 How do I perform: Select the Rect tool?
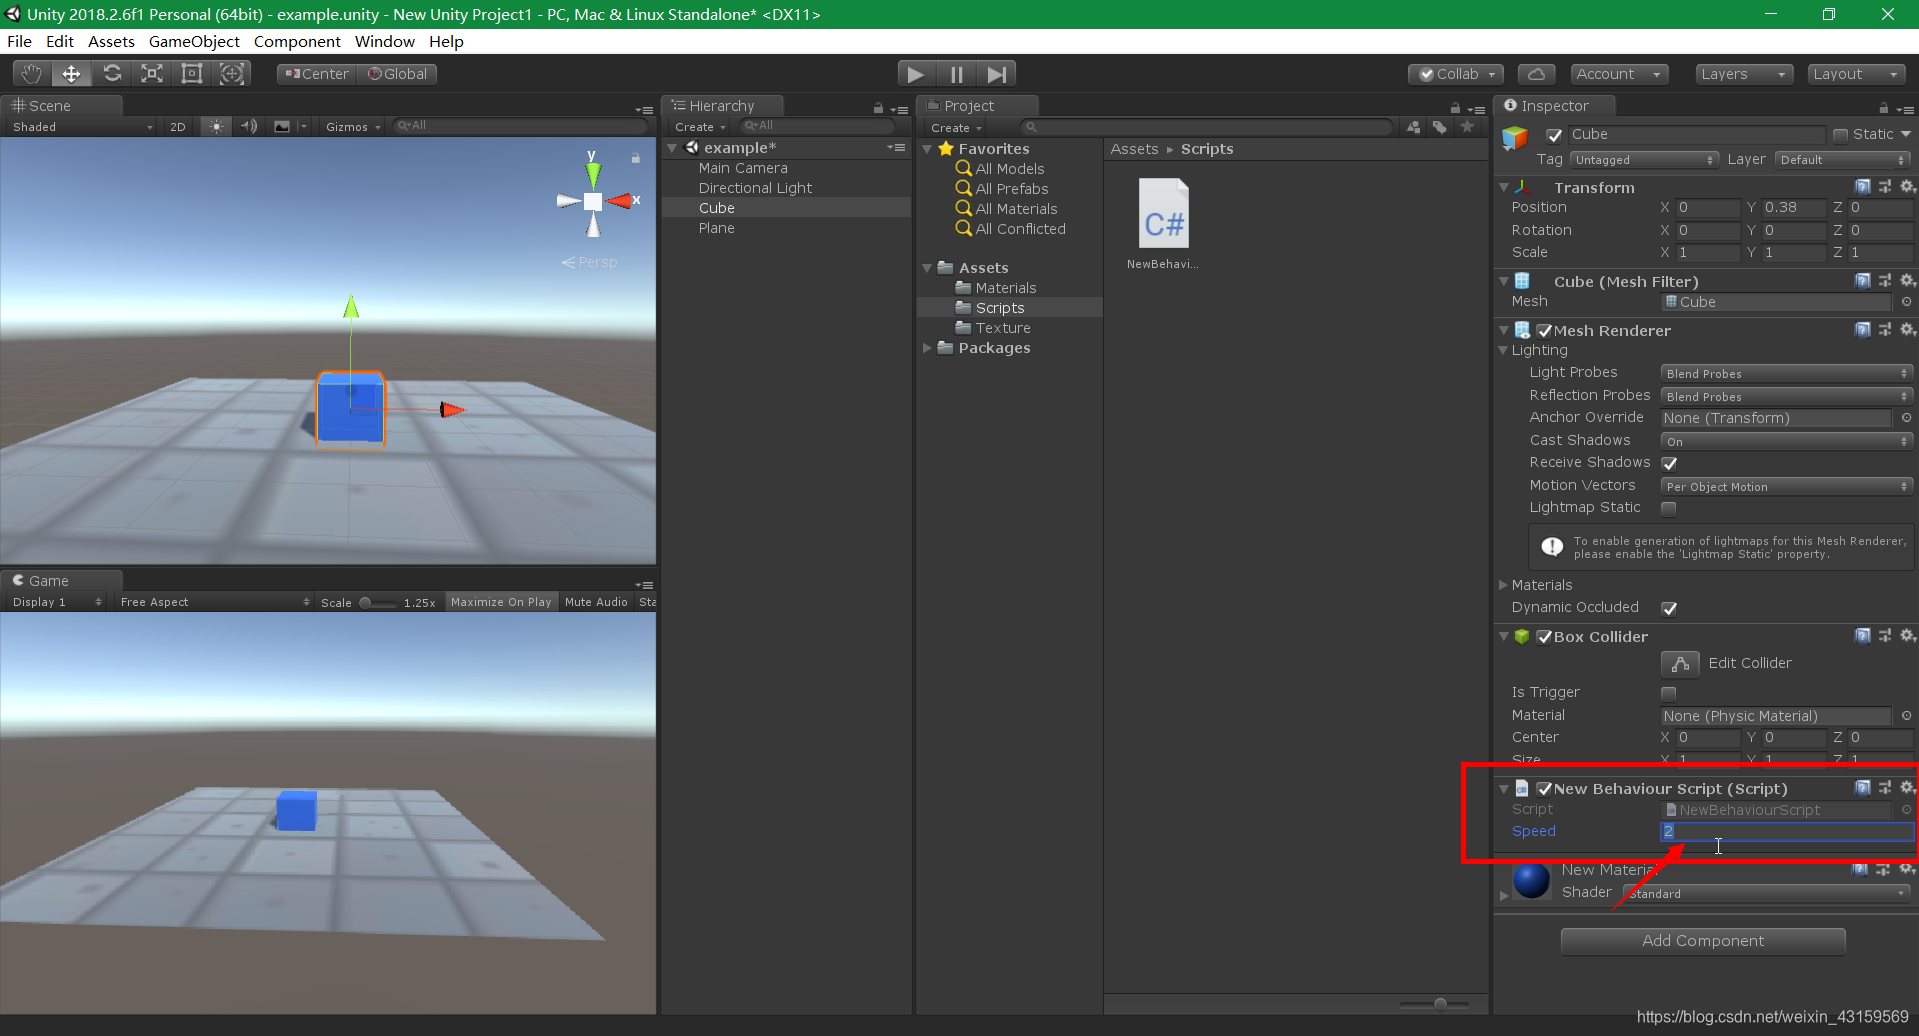[192, 74]
